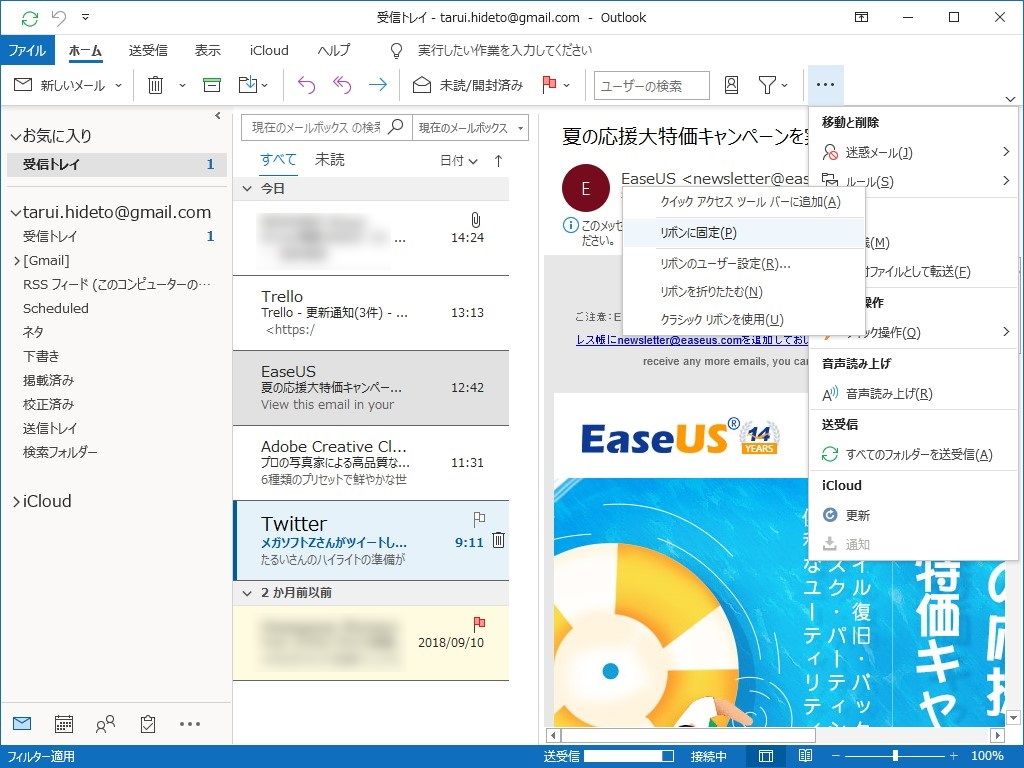Open the ファイル tab
The height and width of the screenshot is (768, 1024).
click(27, 50)
